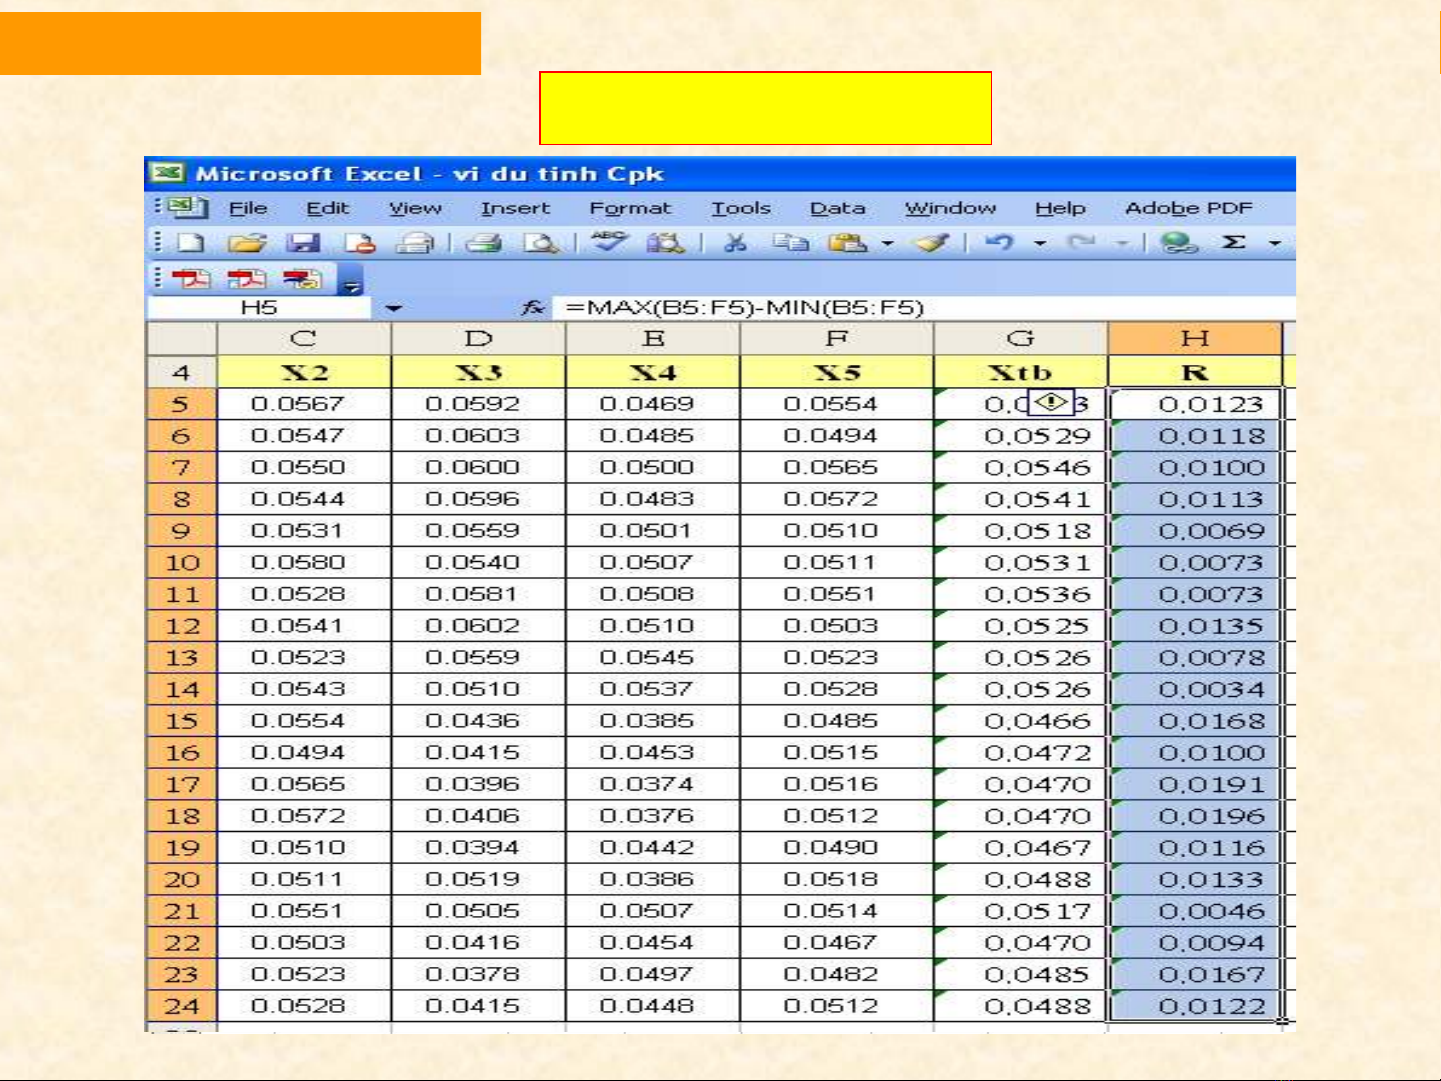Open the Name Box dropdown arrow
This screenshot has height=1081, width=1441.
click(x=393, y=308)
